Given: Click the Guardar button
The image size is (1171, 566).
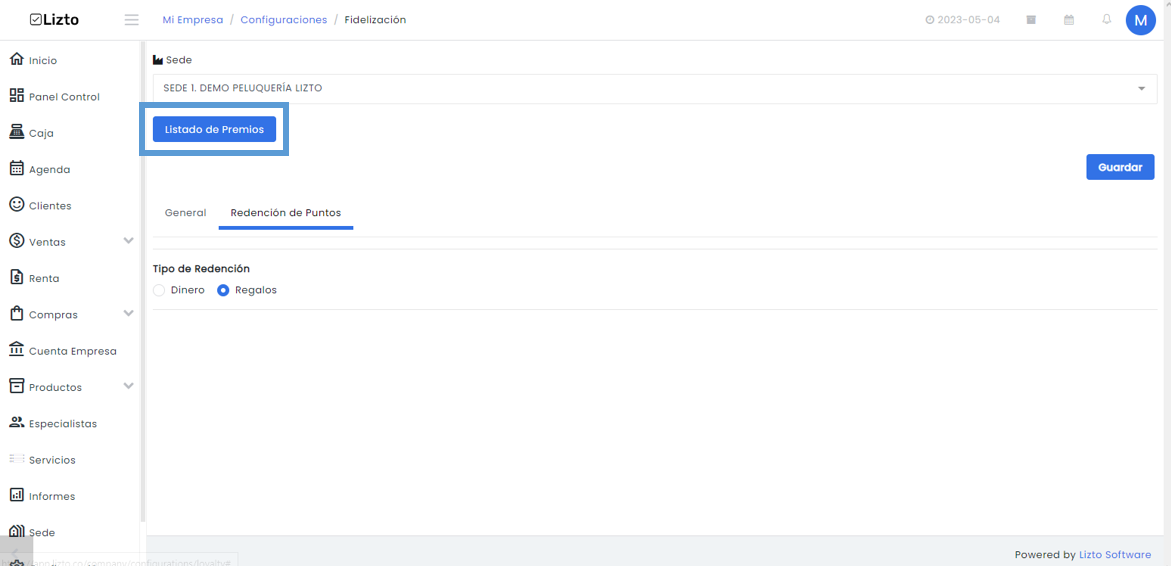Looking at the screenshot, I should (1120, 167).
